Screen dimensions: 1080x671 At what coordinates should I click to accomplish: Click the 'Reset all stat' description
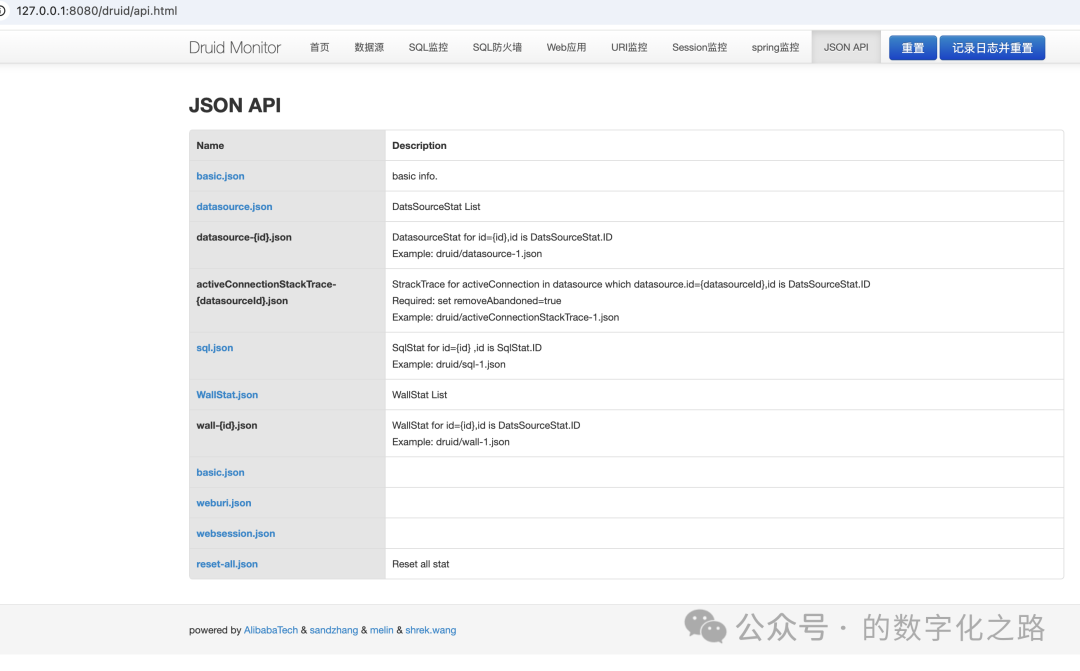[421, 564]
